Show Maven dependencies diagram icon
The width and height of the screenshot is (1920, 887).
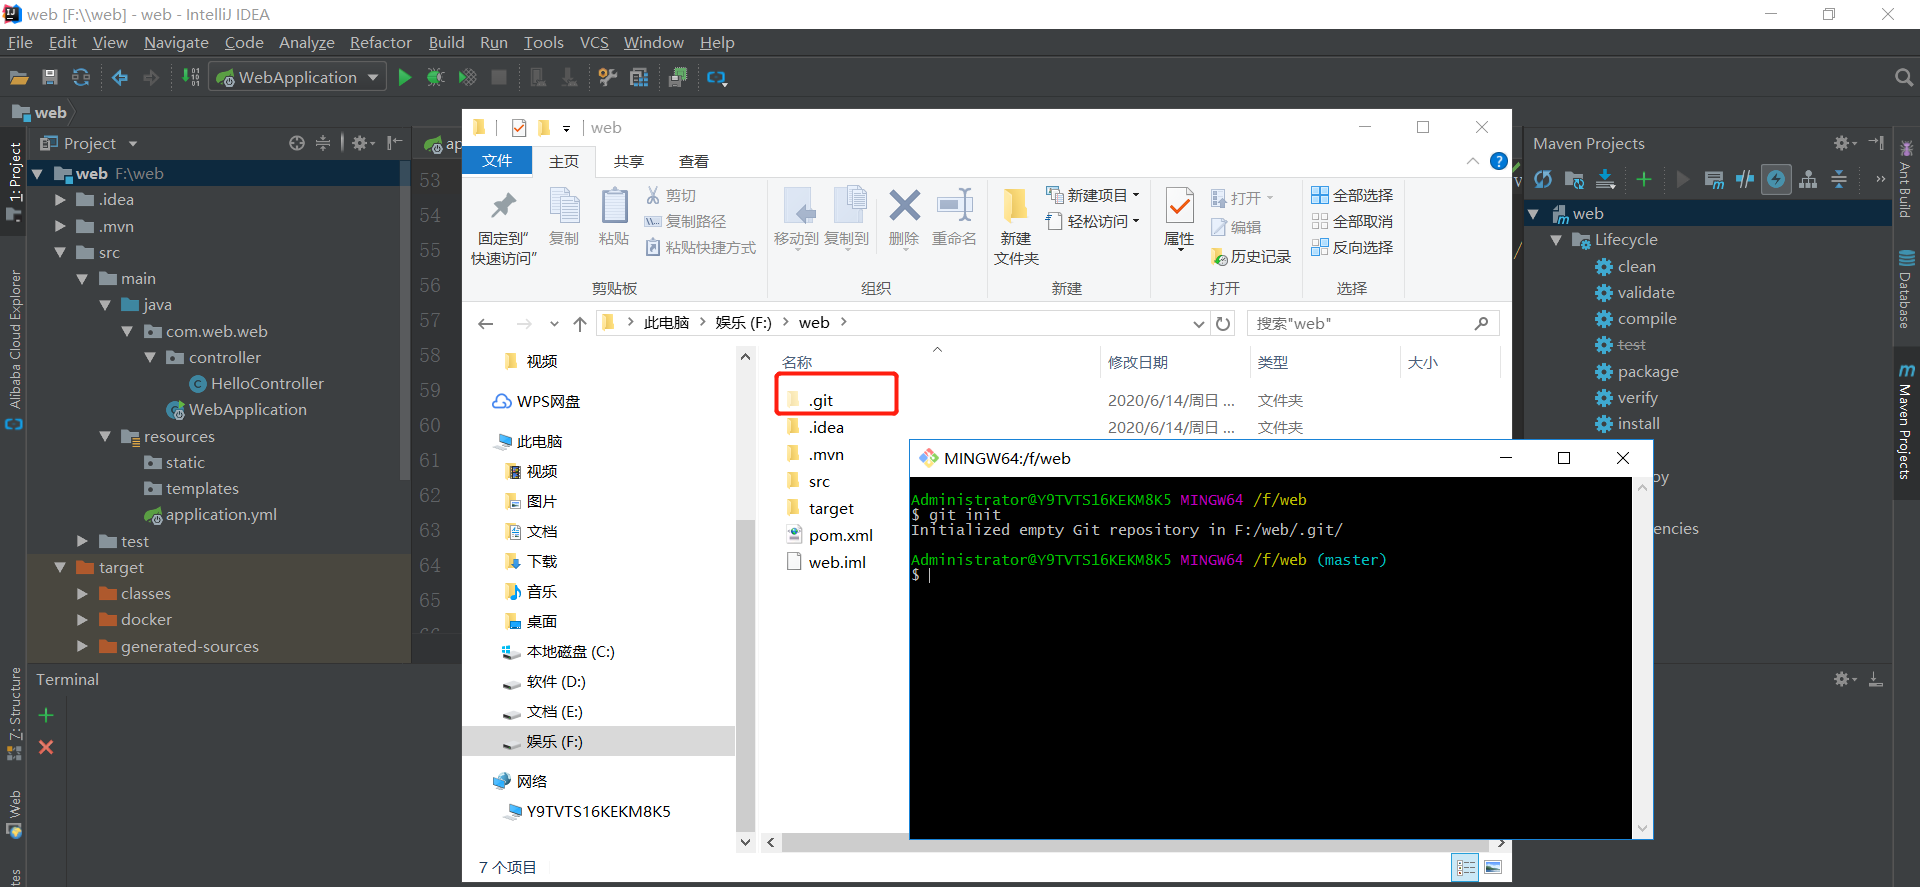[1808, 179]
